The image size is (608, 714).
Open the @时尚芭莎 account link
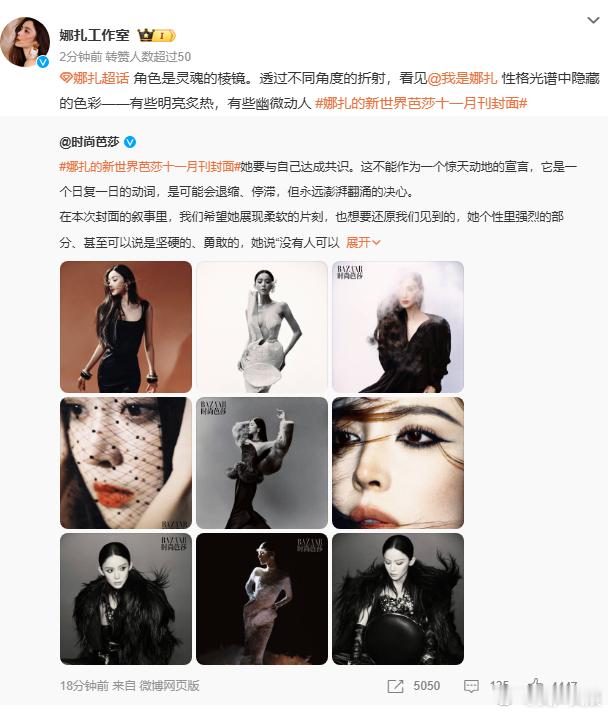[89, 142]
